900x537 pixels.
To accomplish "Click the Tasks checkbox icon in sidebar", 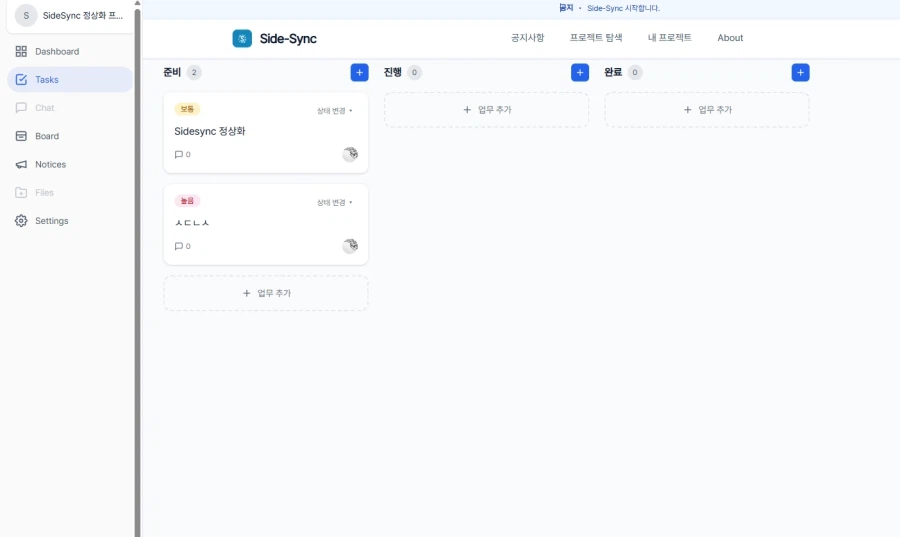I will point(21,80).
